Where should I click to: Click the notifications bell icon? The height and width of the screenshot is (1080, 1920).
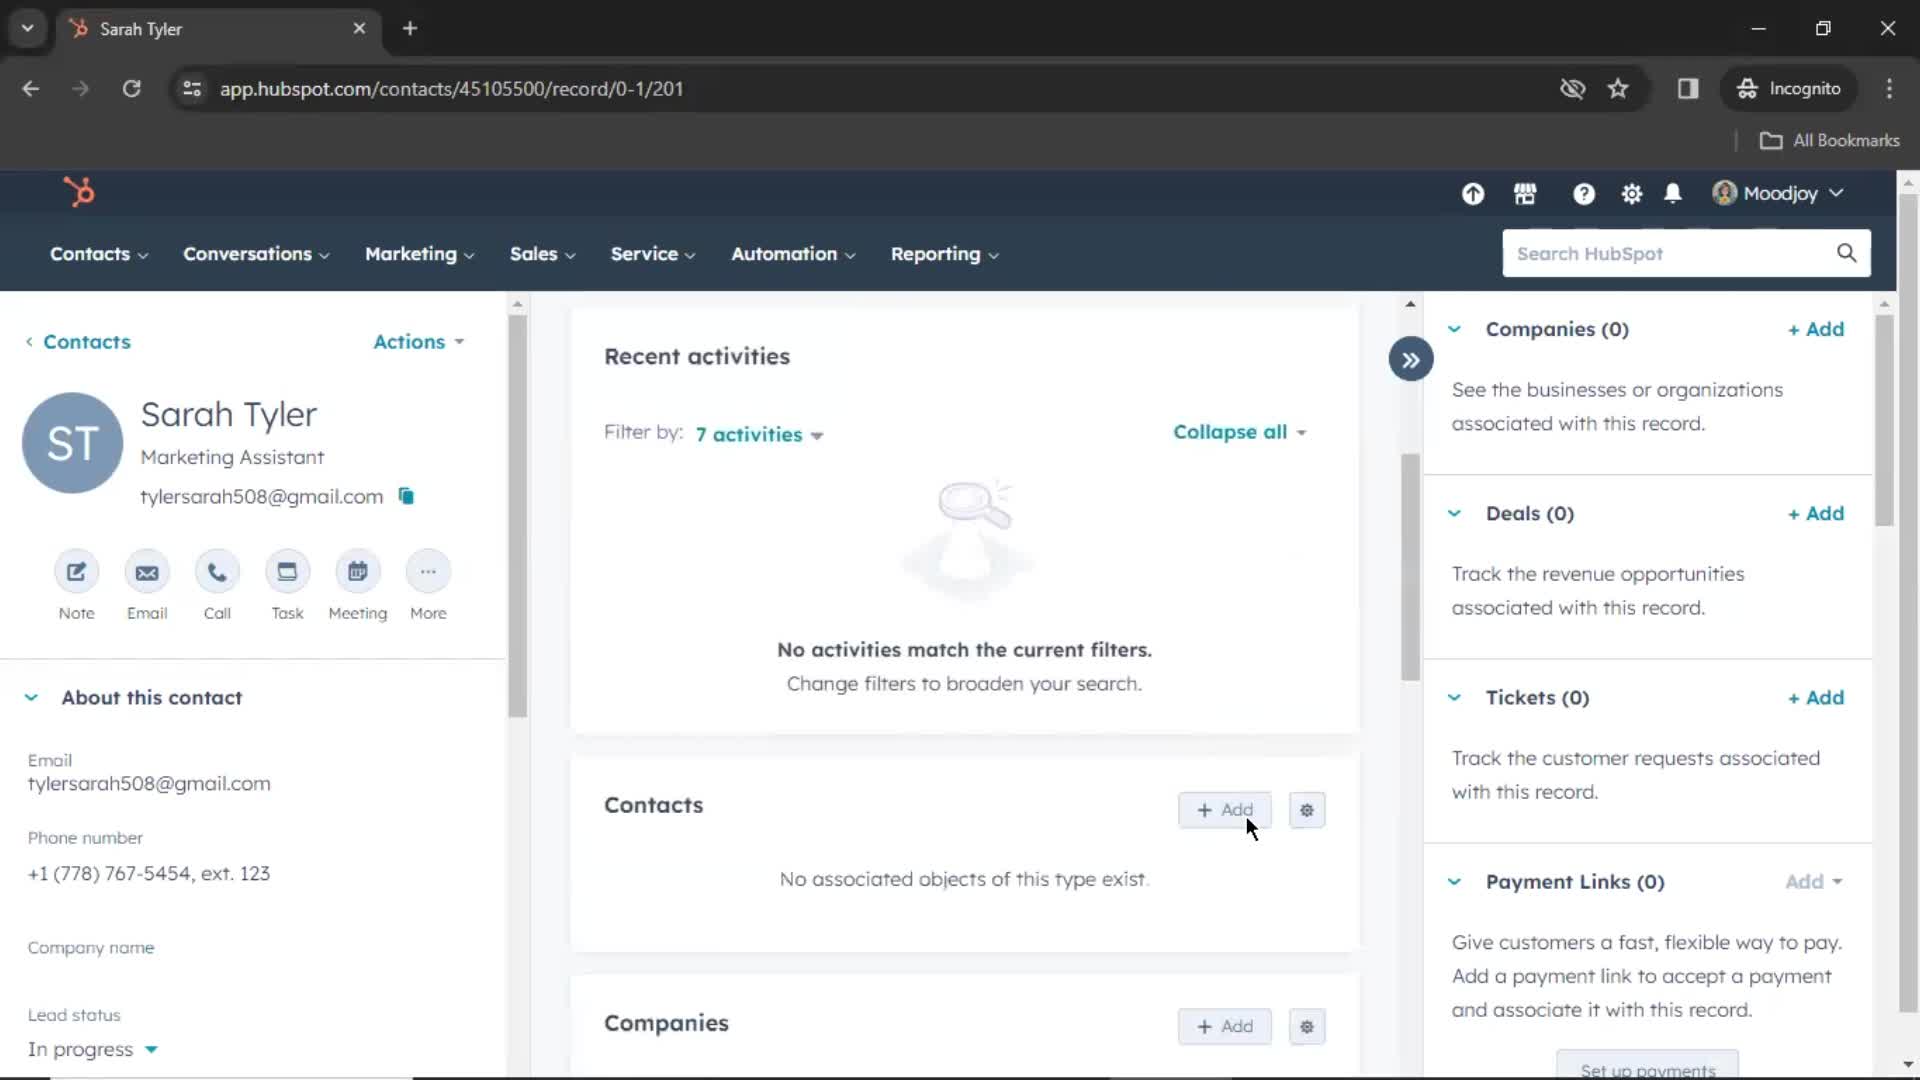(1672, 193)
